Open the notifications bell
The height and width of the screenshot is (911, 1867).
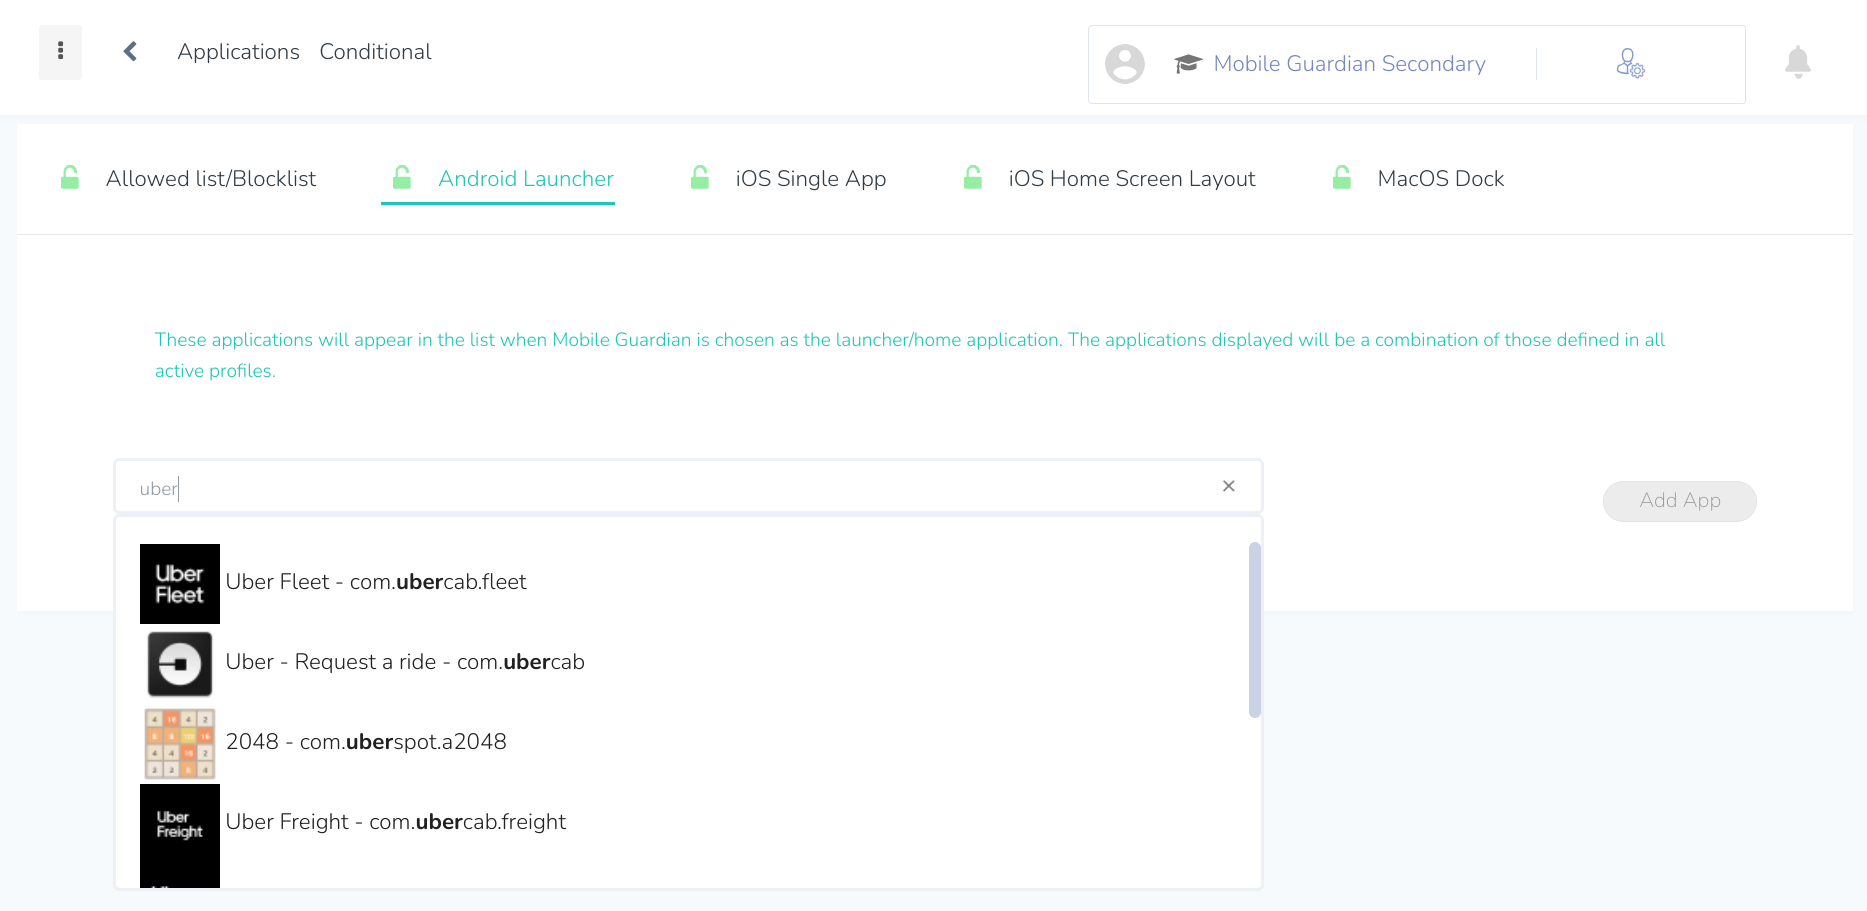1798,62
